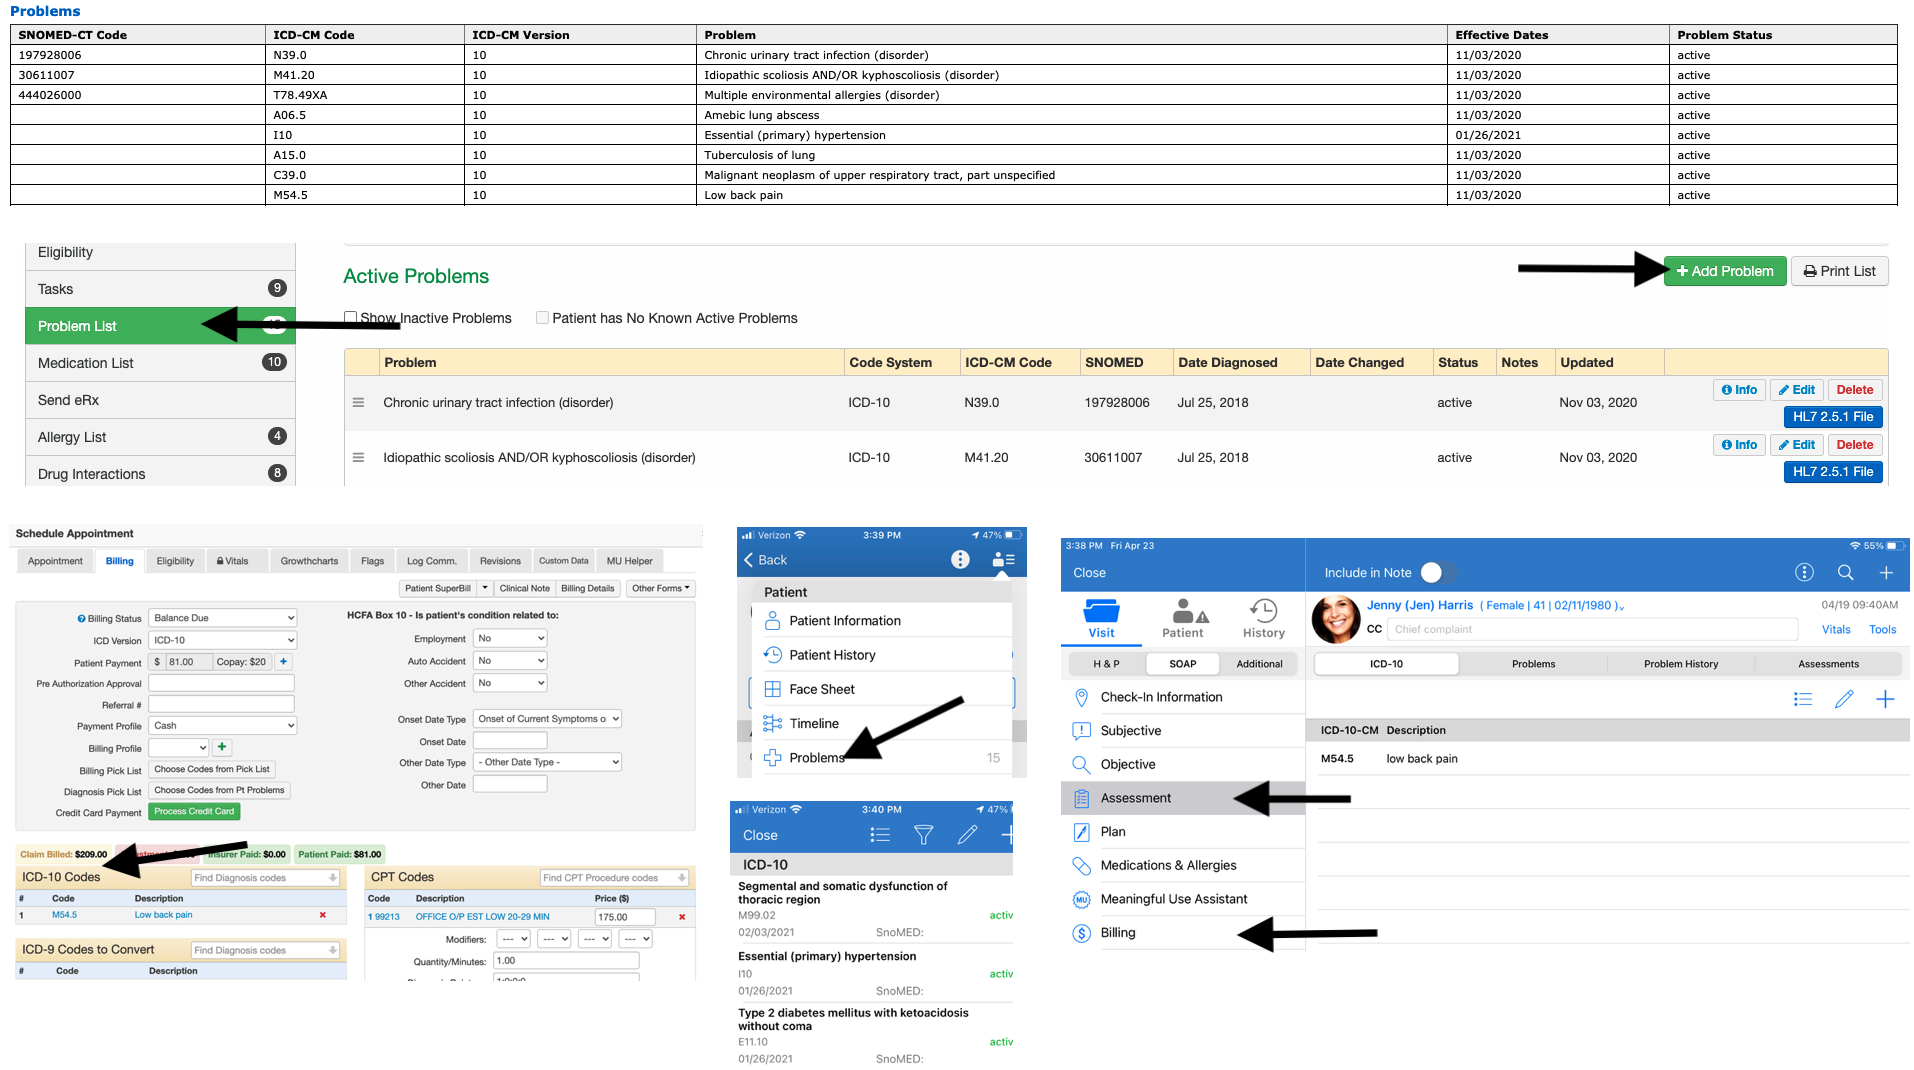Click Info for Idiopathic scoliosis row
This screenshot has height=1070, width=1914.
click(1739, 445)
